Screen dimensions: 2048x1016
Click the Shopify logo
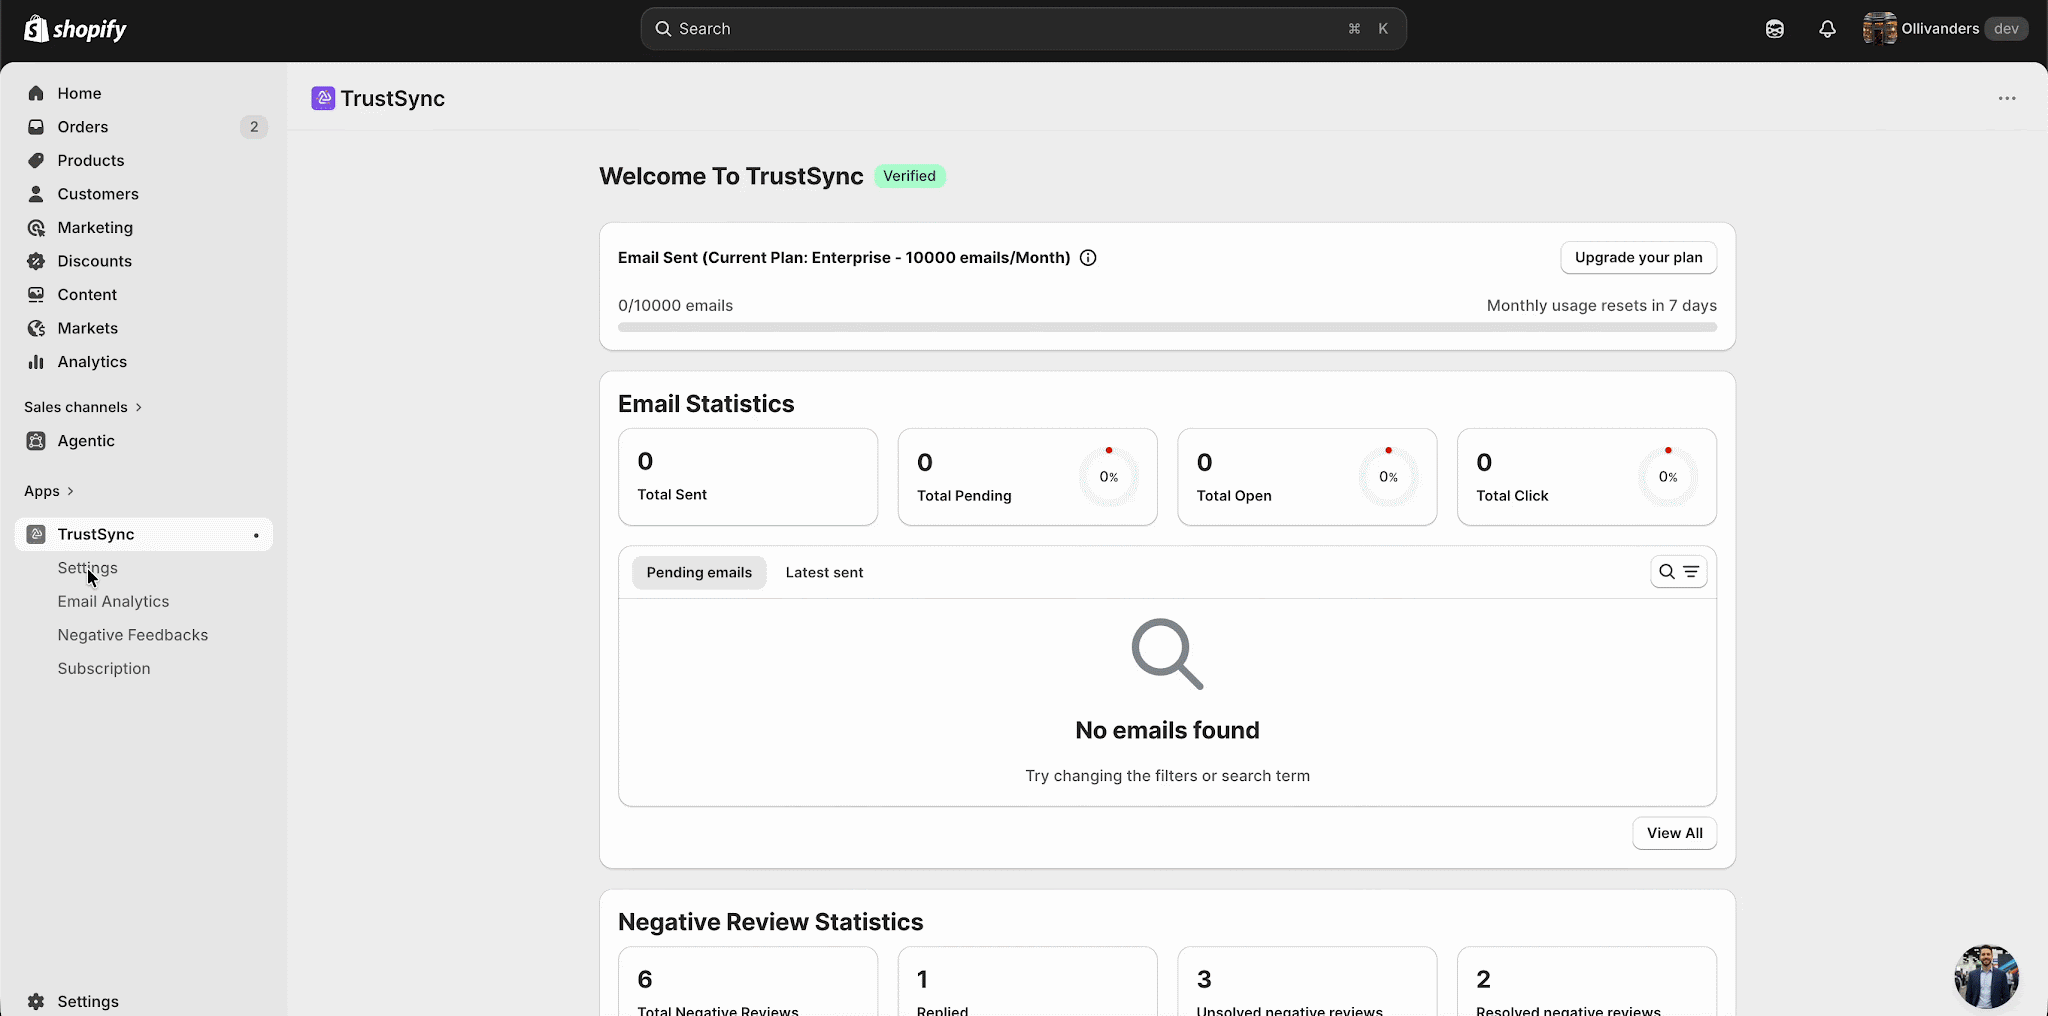tap(75, 29)
